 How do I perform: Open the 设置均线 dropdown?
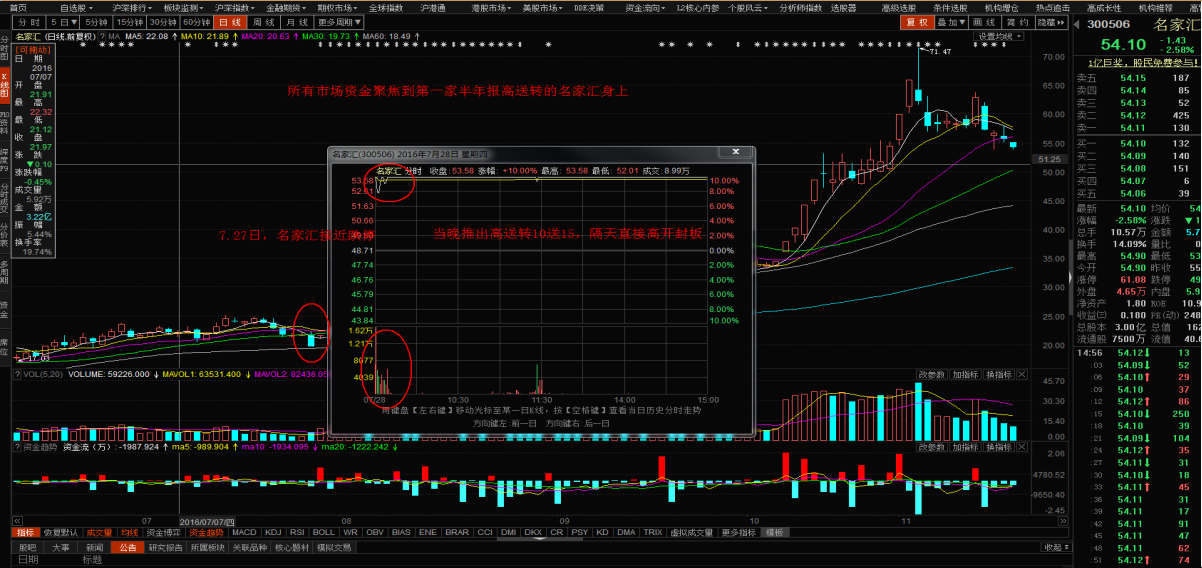tap(997, 37)
